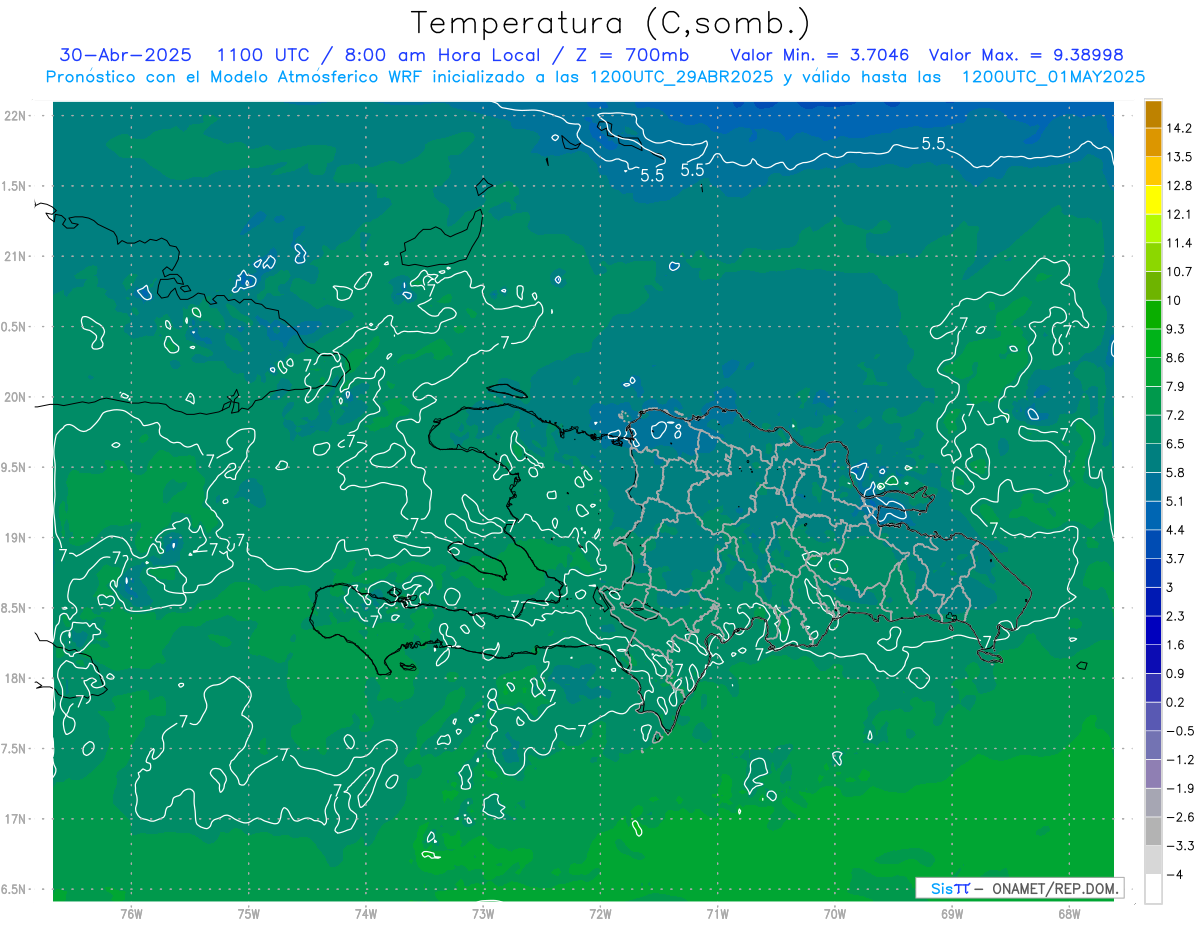Viewport: 1200px width, 927px height.
Task: Click the '0.9' color scale label
Action: [1176, 674]
